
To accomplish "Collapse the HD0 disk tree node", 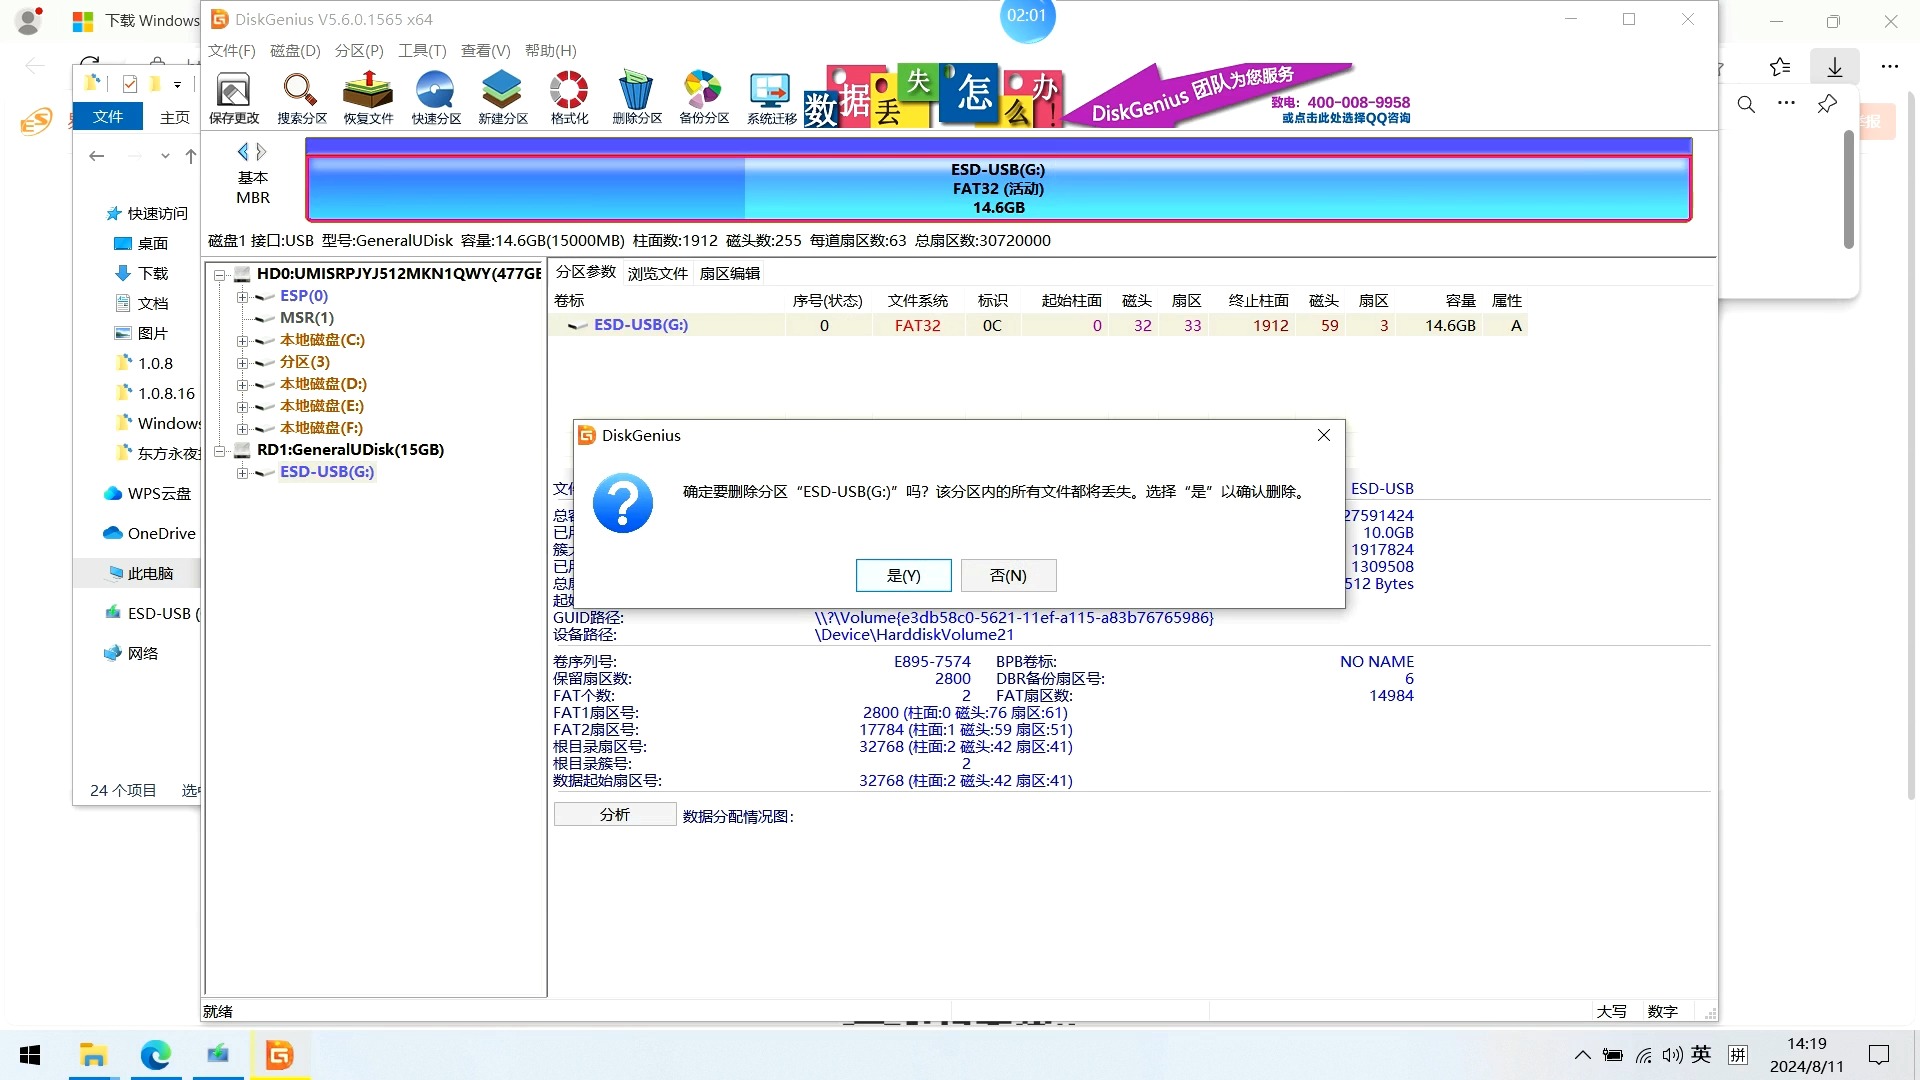I will (219, 274).
